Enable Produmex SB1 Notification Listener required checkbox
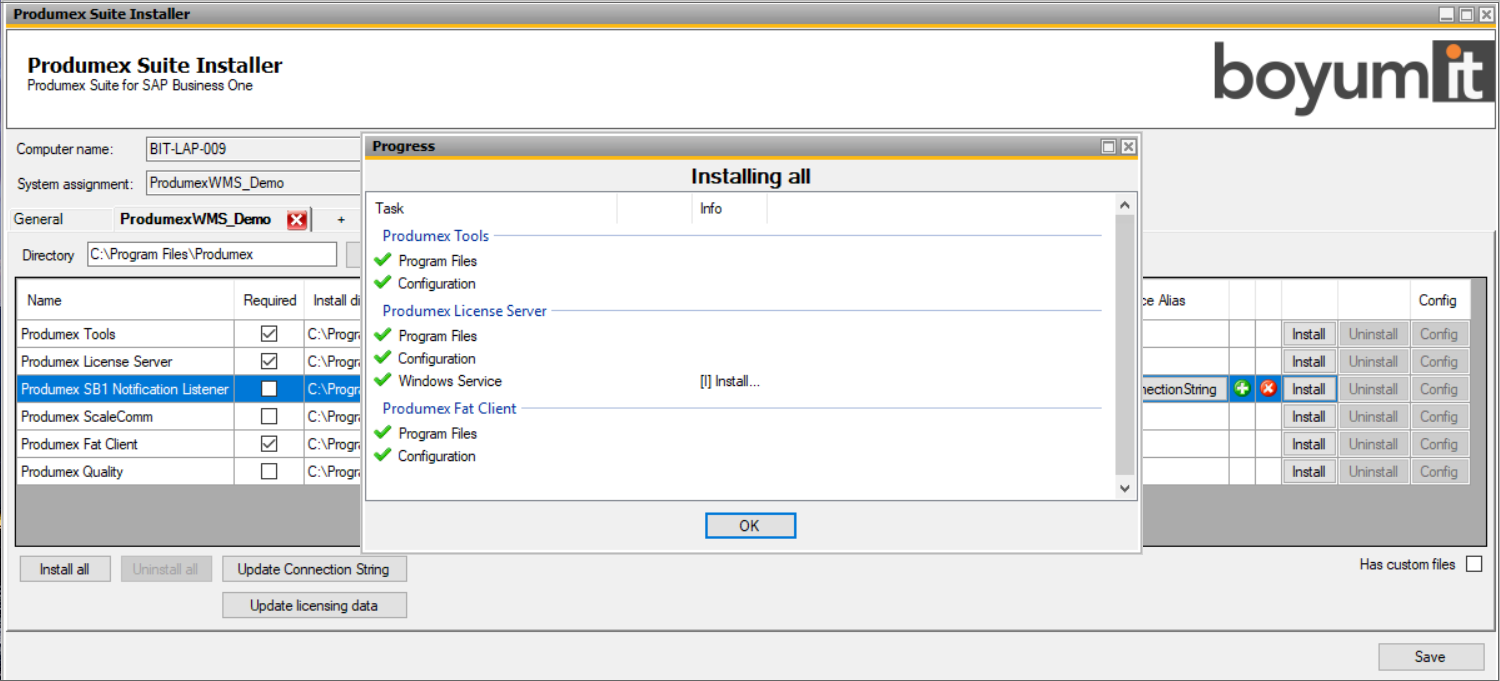Screen dimensions: 1500x681 (x=269, y=389)
